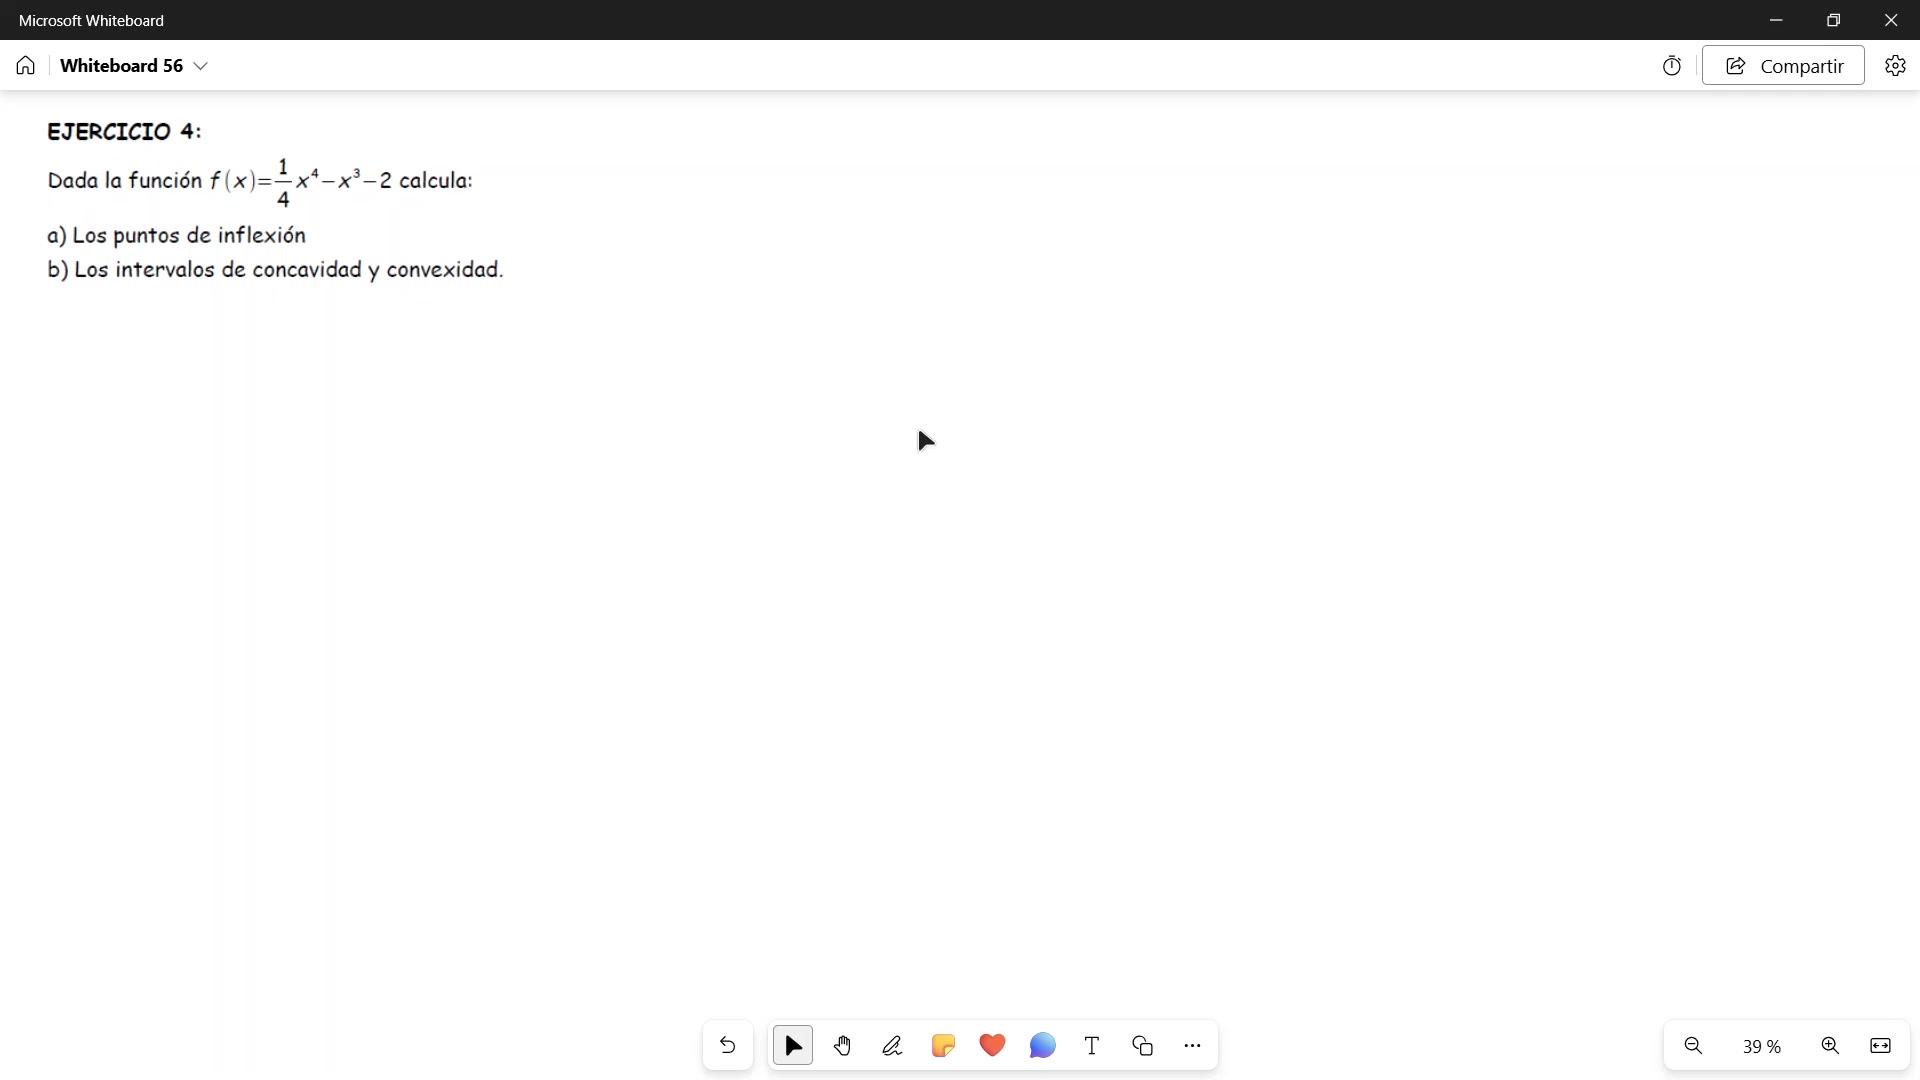The image size is (1920, 1080).
Task: Click the Undo arrow button
Action: (727, 1046)
